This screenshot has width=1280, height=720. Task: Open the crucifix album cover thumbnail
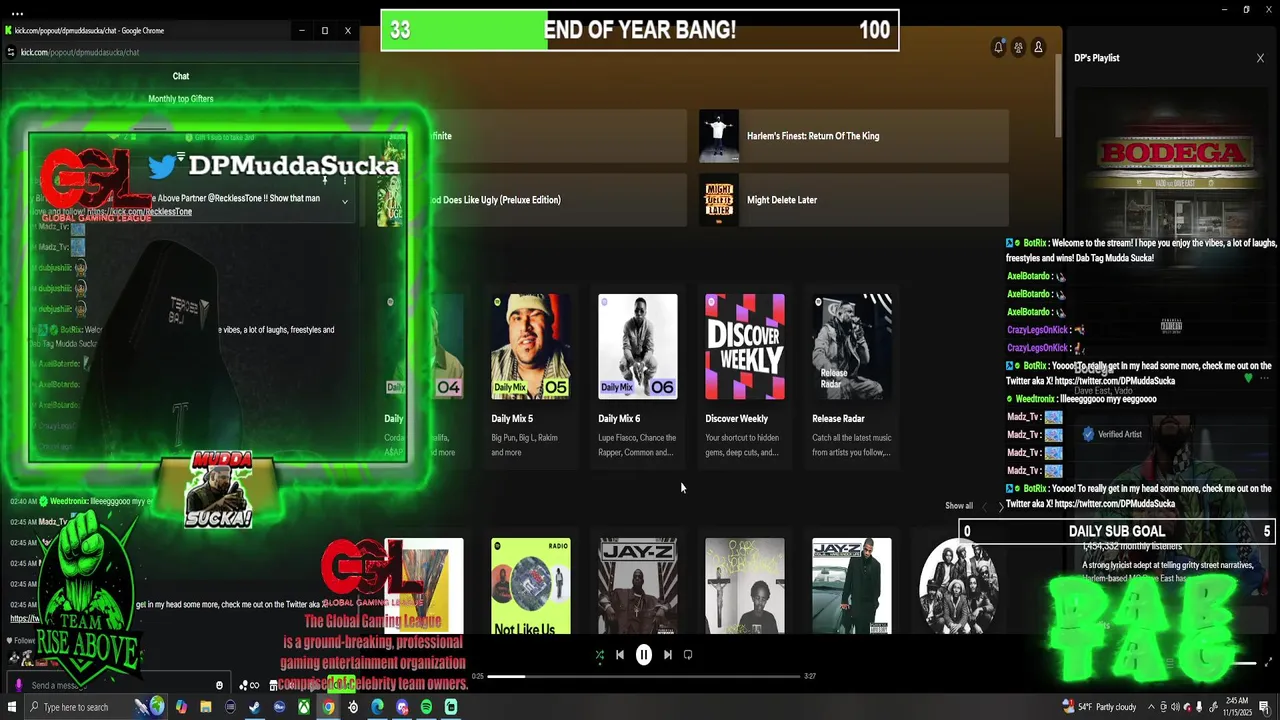point(745,586)
